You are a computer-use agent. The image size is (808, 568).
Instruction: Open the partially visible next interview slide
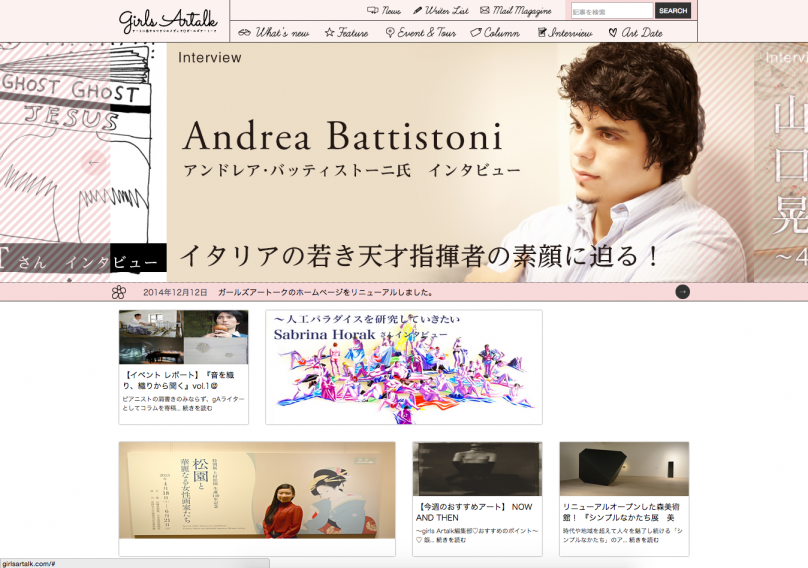coord(781,162)
